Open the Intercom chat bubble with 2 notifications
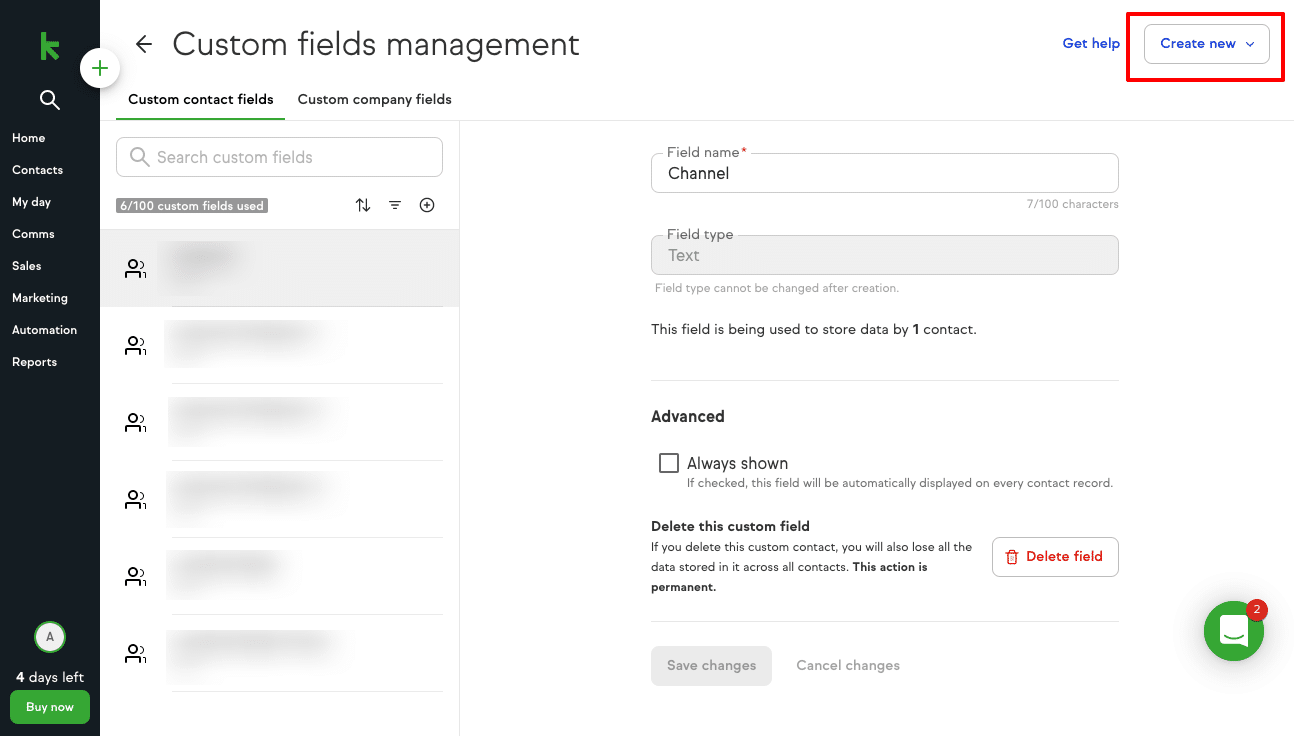1294x736 pixels. (x=1233, y=631)
